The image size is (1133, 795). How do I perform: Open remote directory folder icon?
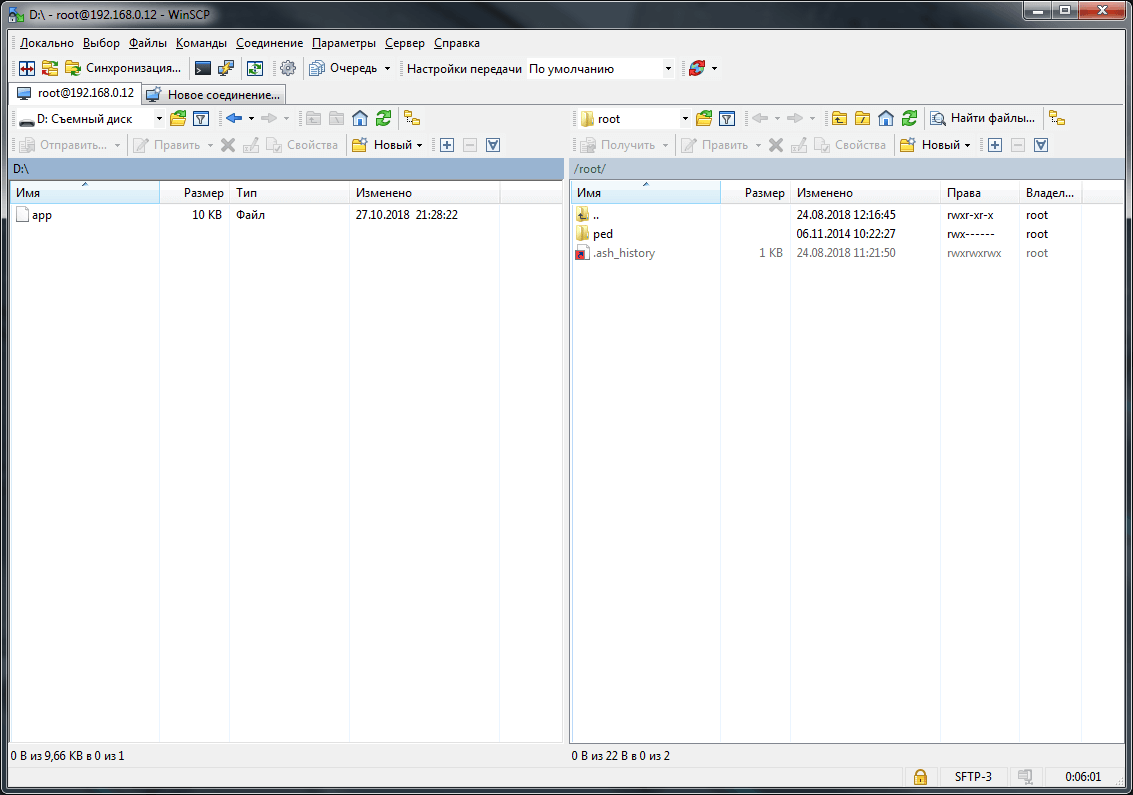click(x=704, y=119)
